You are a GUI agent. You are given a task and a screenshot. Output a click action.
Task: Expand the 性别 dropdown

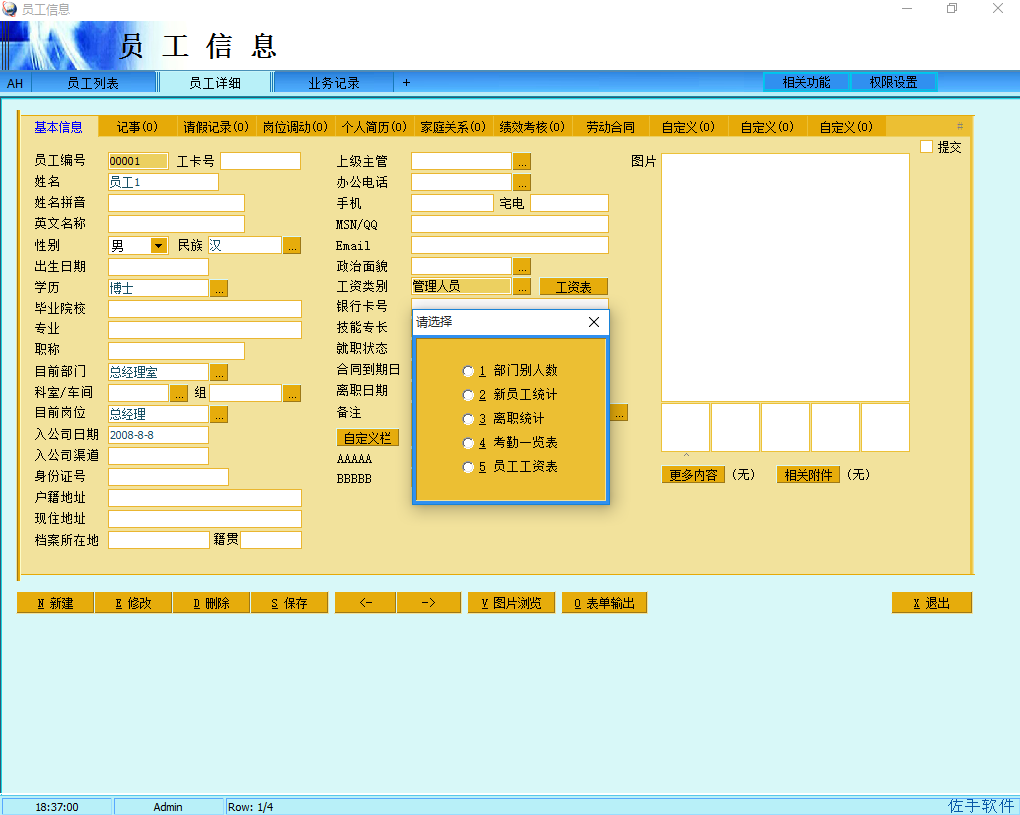(x=159, y=245)
